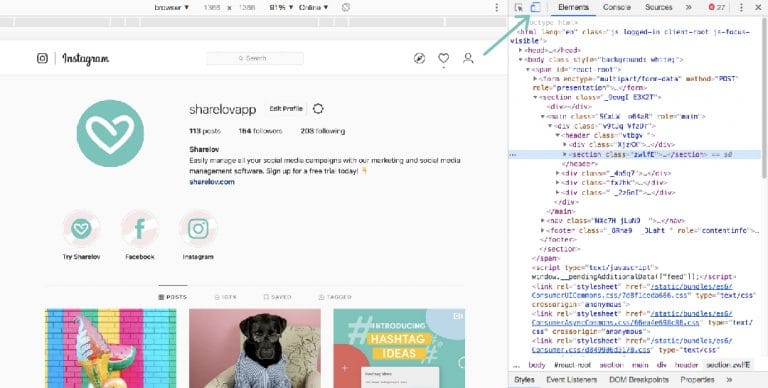
Task: Open the 113 posts count
Action: 205,131
